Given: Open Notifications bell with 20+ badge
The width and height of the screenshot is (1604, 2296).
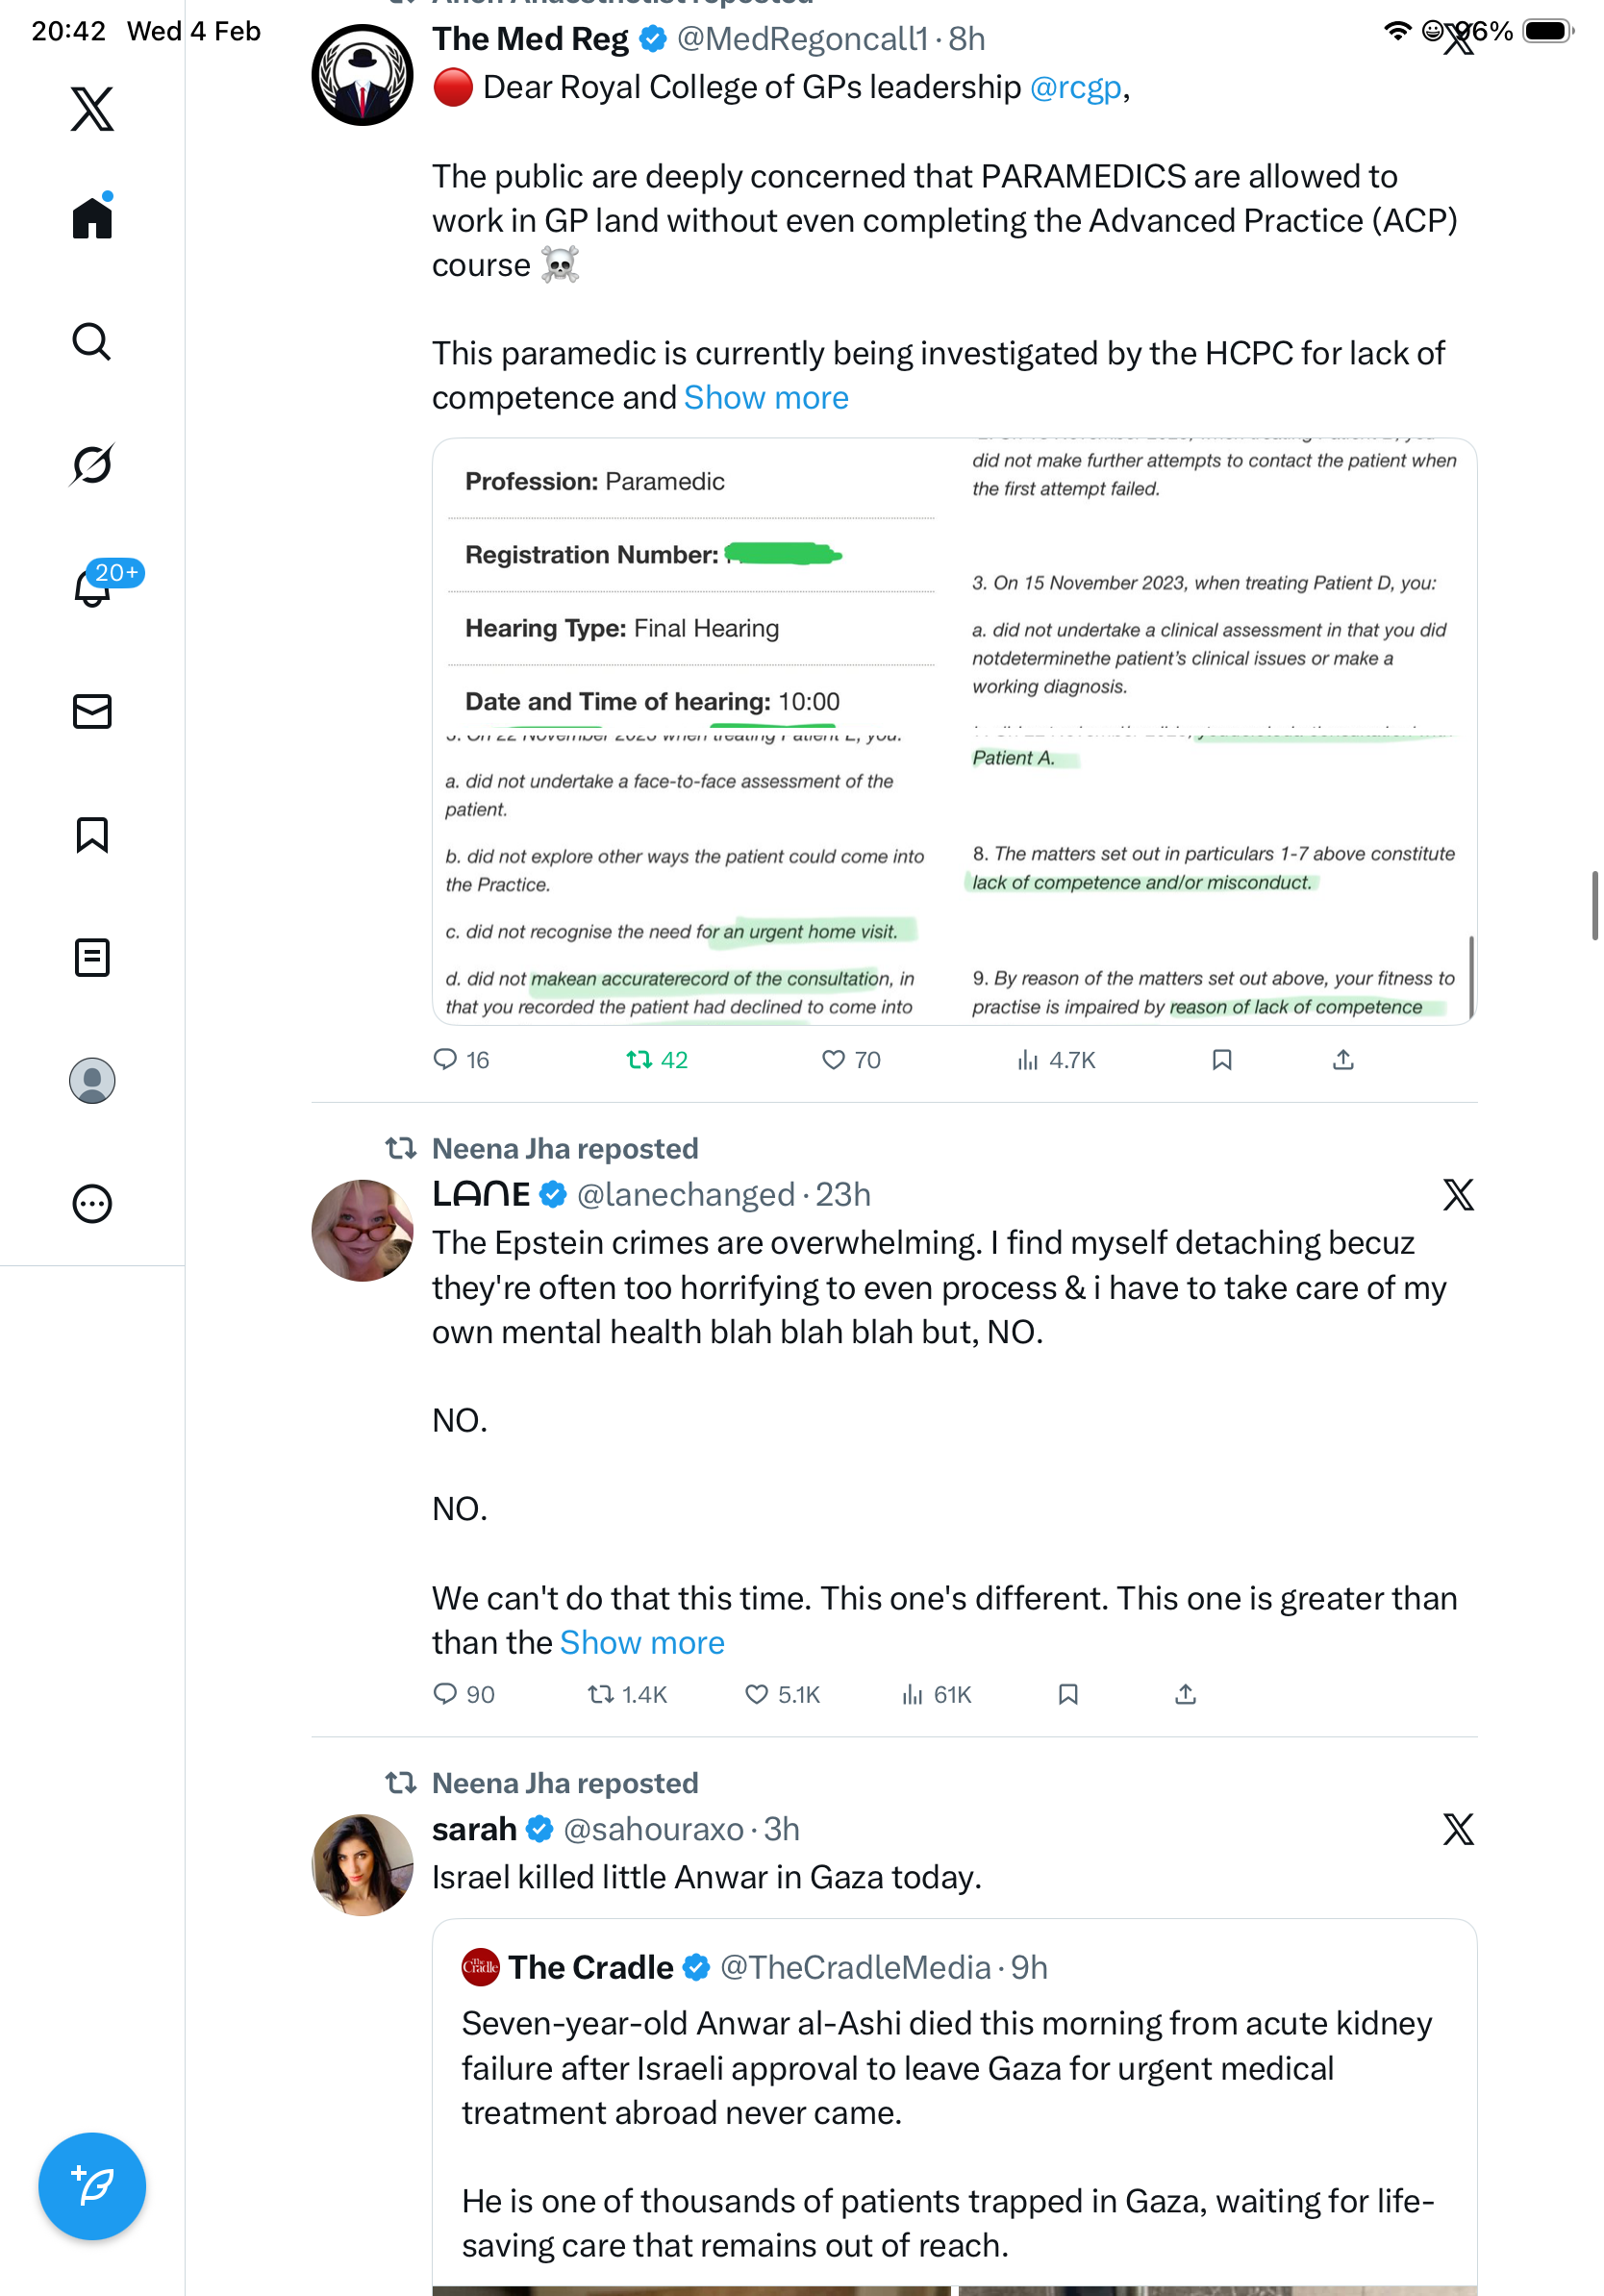Looking at the screenshot, I should point(92,588).
